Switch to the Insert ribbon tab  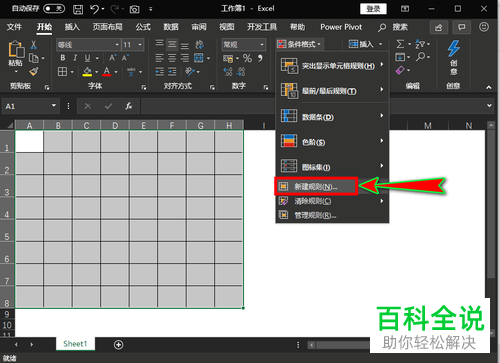(x=72, y=27)
